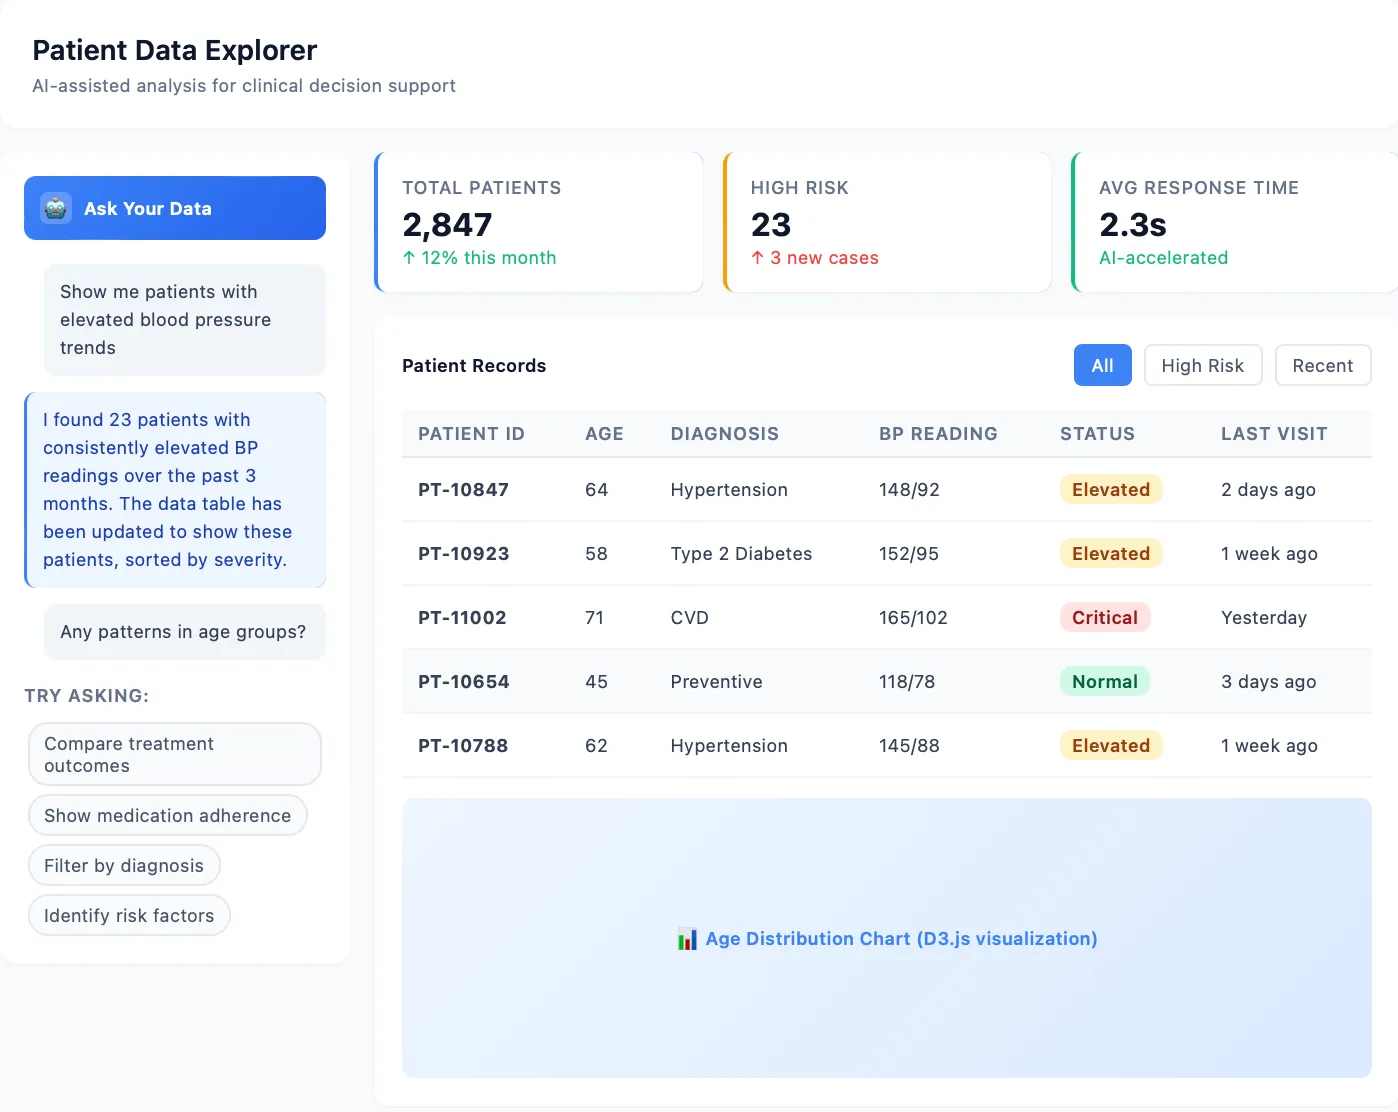1398x1112 pixels.
Task: Toggle the Critical status badge for PT-11002
Action: click(x=1105, y=617)
